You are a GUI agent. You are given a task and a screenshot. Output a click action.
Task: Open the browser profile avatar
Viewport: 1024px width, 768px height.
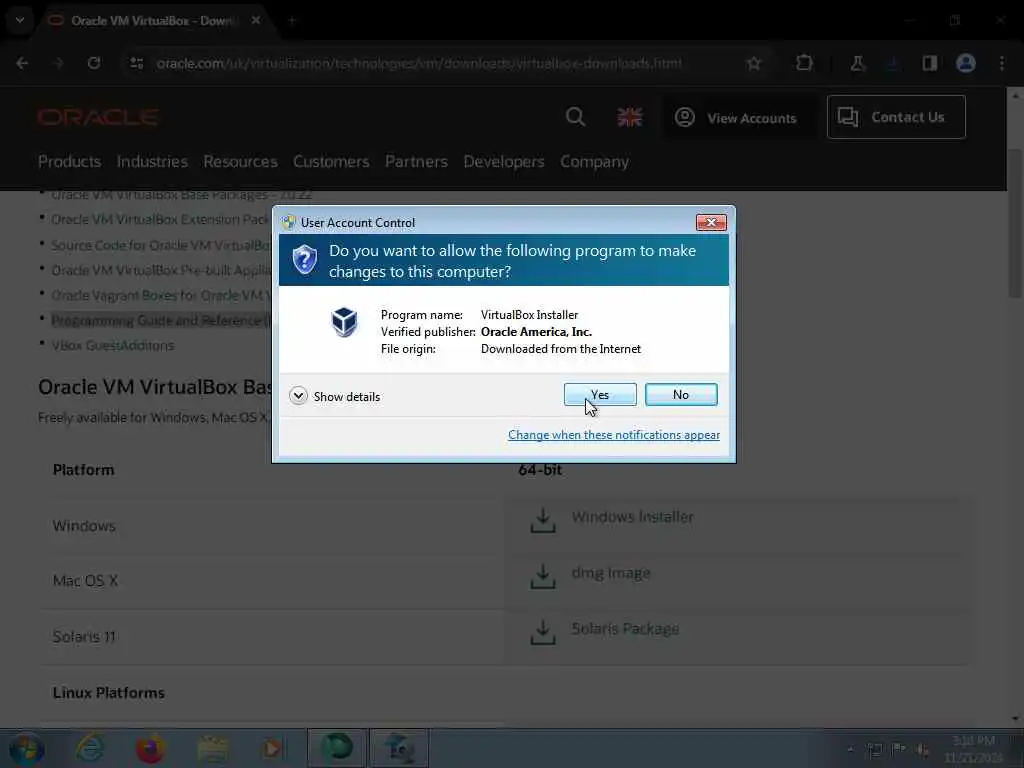pos(966,63)
